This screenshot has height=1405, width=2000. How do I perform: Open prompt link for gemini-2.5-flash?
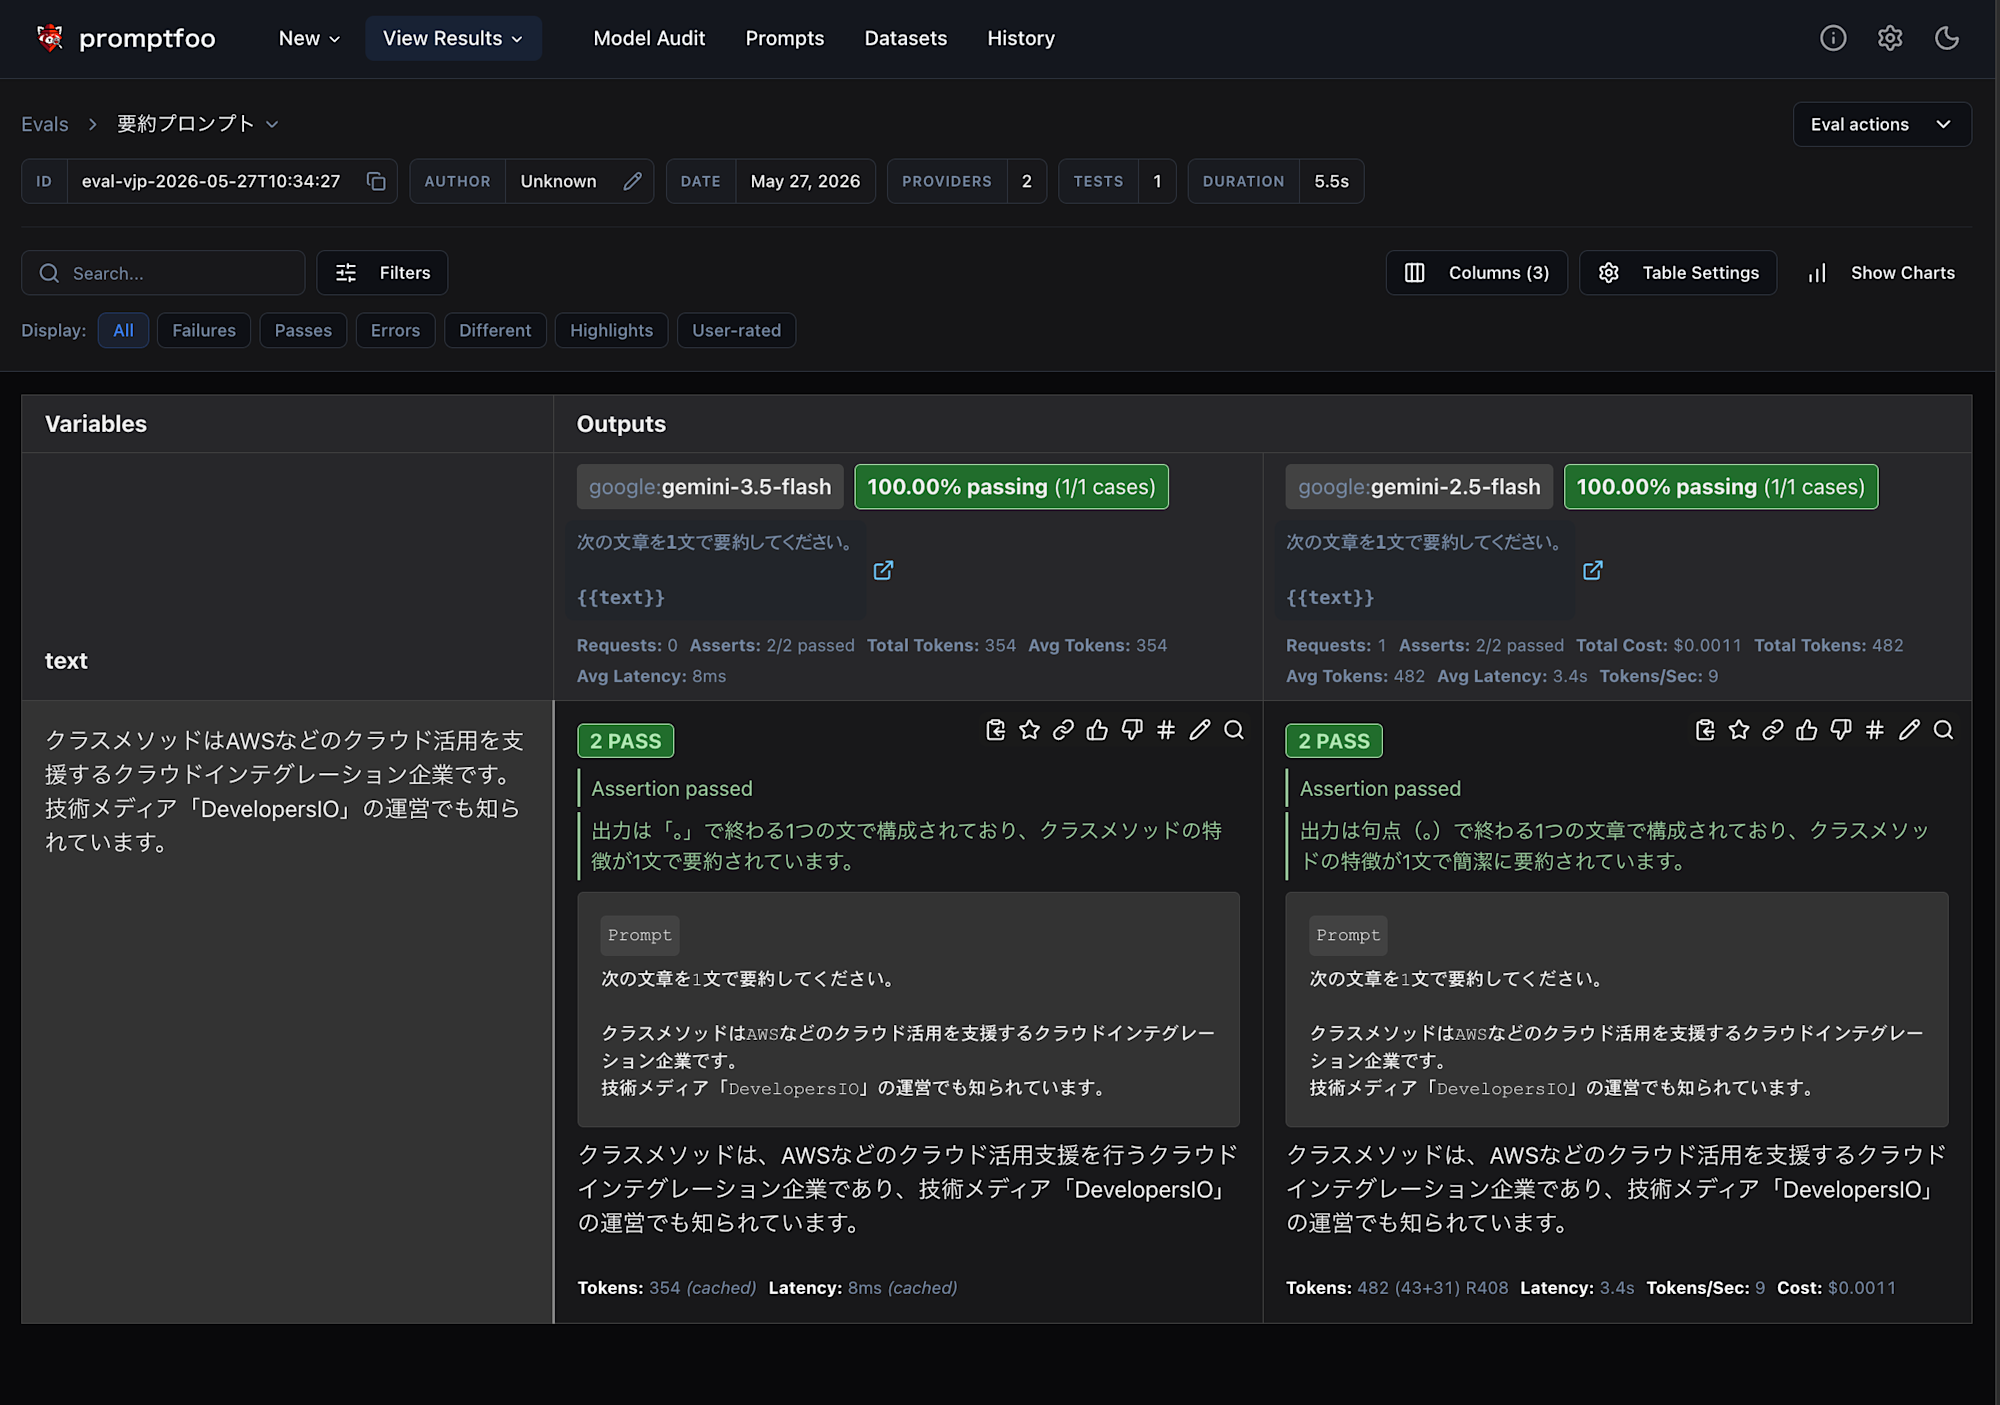pos(1593,570)
